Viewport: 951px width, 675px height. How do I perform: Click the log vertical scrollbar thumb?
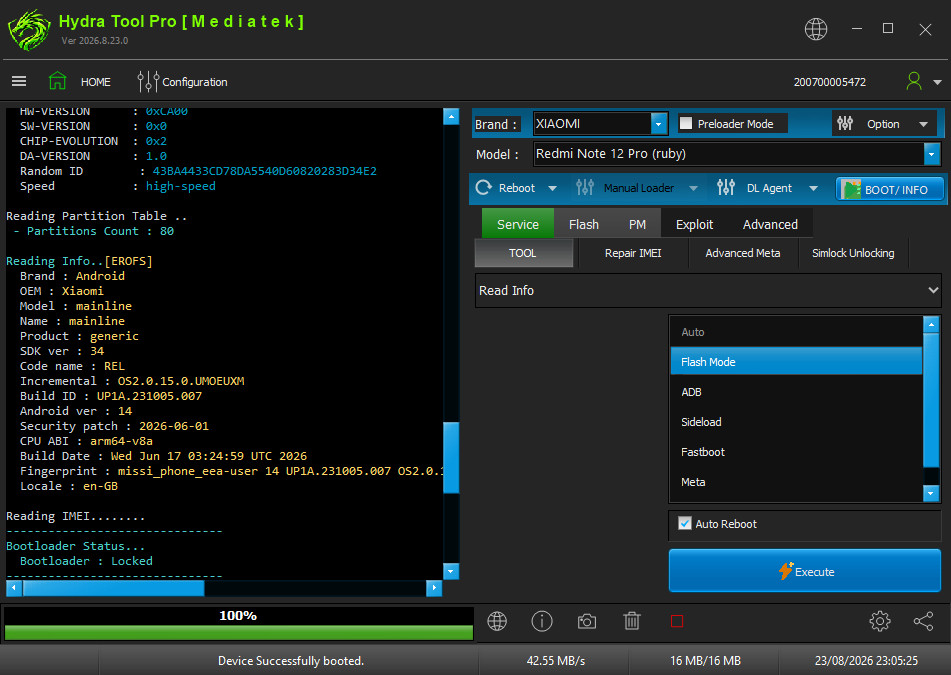[x=451, y=457]
